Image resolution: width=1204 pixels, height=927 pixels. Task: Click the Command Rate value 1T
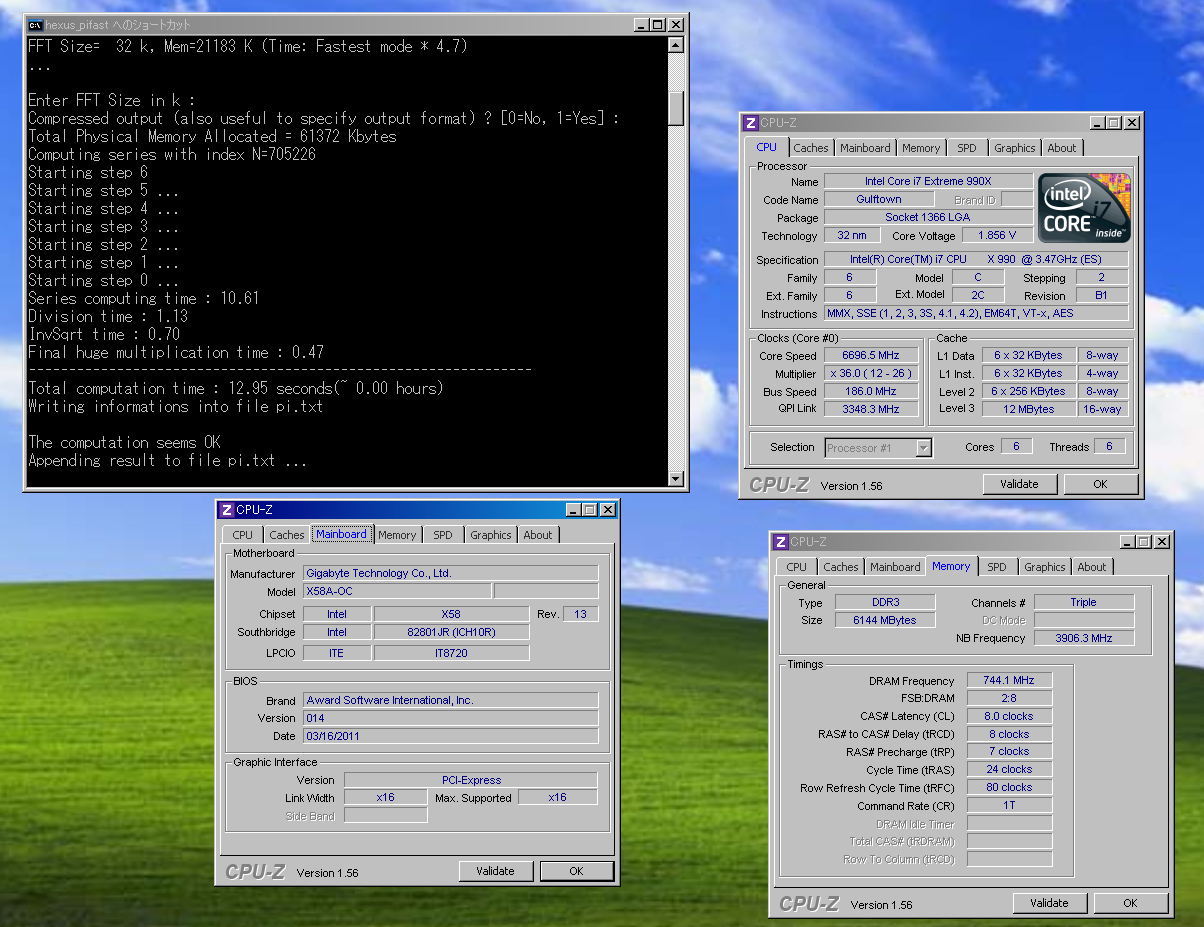pos(1009,806)
